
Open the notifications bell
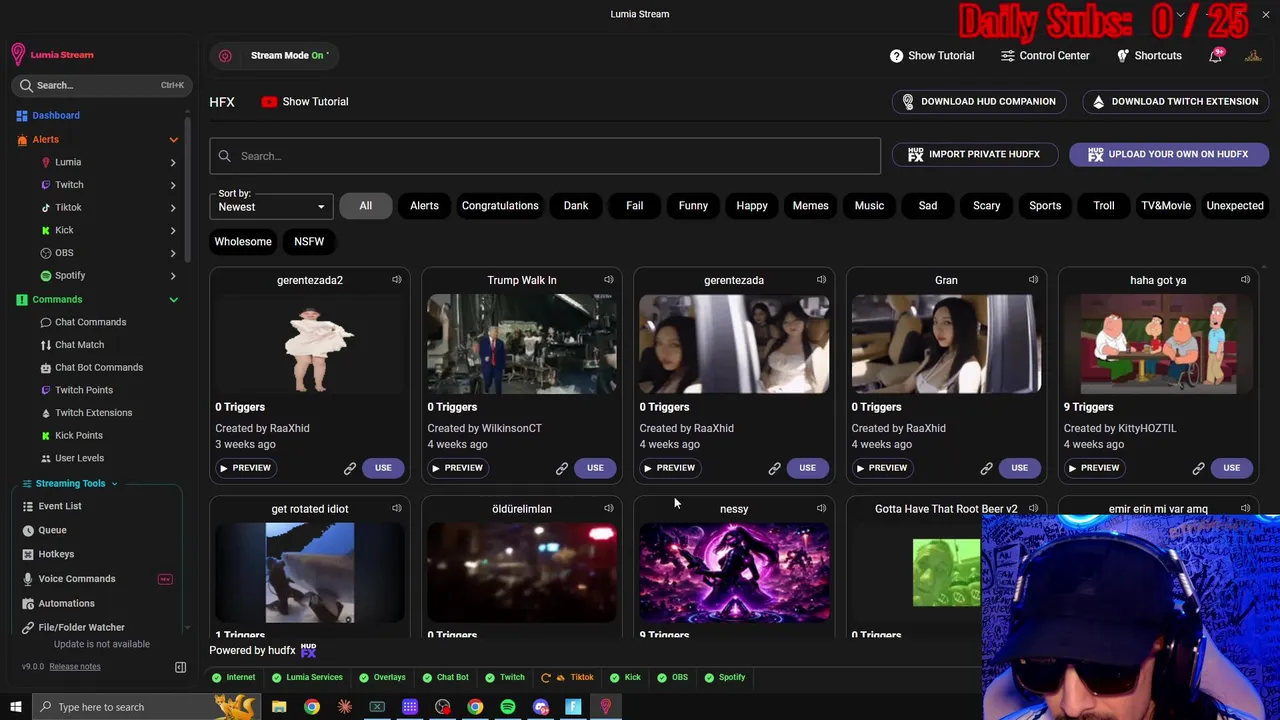coord(1216,55)
